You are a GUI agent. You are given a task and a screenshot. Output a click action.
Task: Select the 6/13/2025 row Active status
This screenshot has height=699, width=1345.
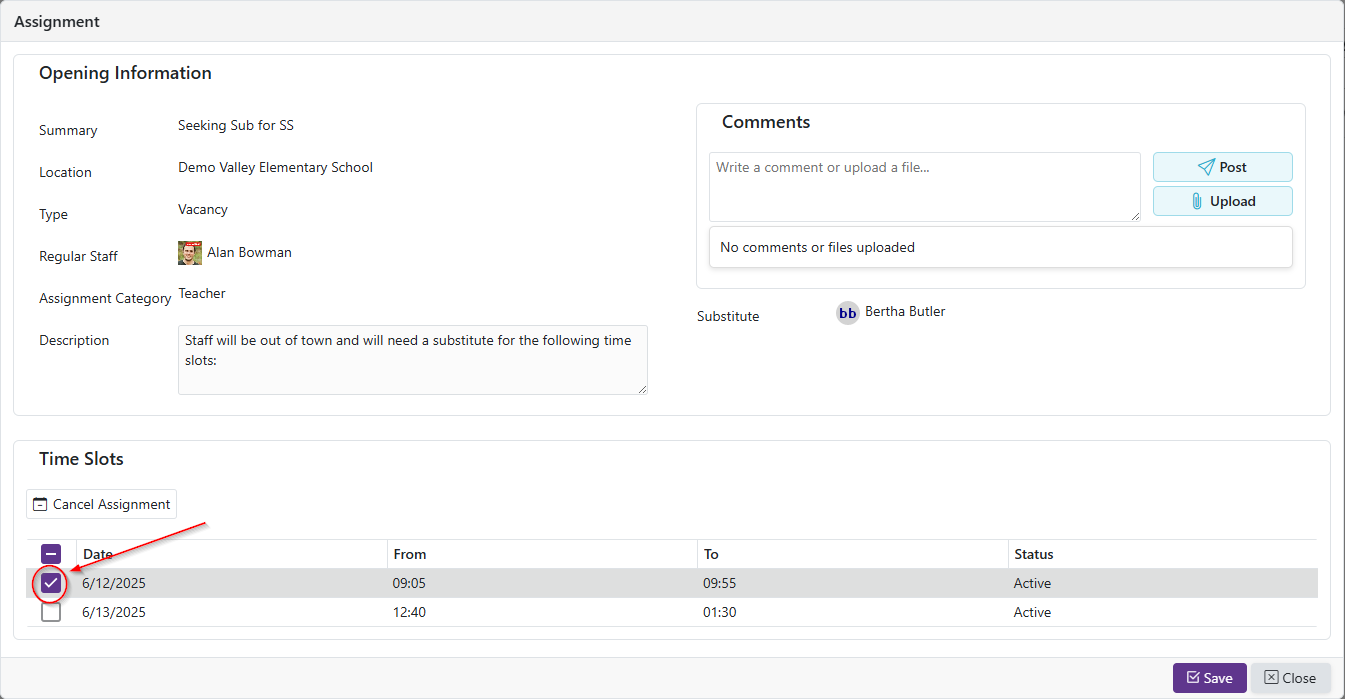(1032, 612)
